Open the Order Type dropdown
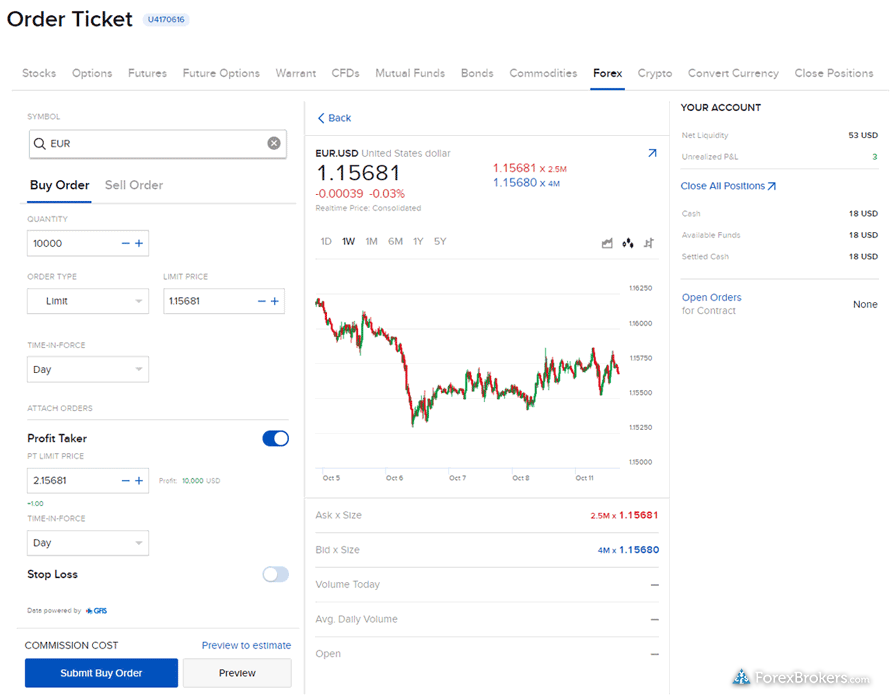This screenshot has width=895, height=700. click(x=88, y=301)
